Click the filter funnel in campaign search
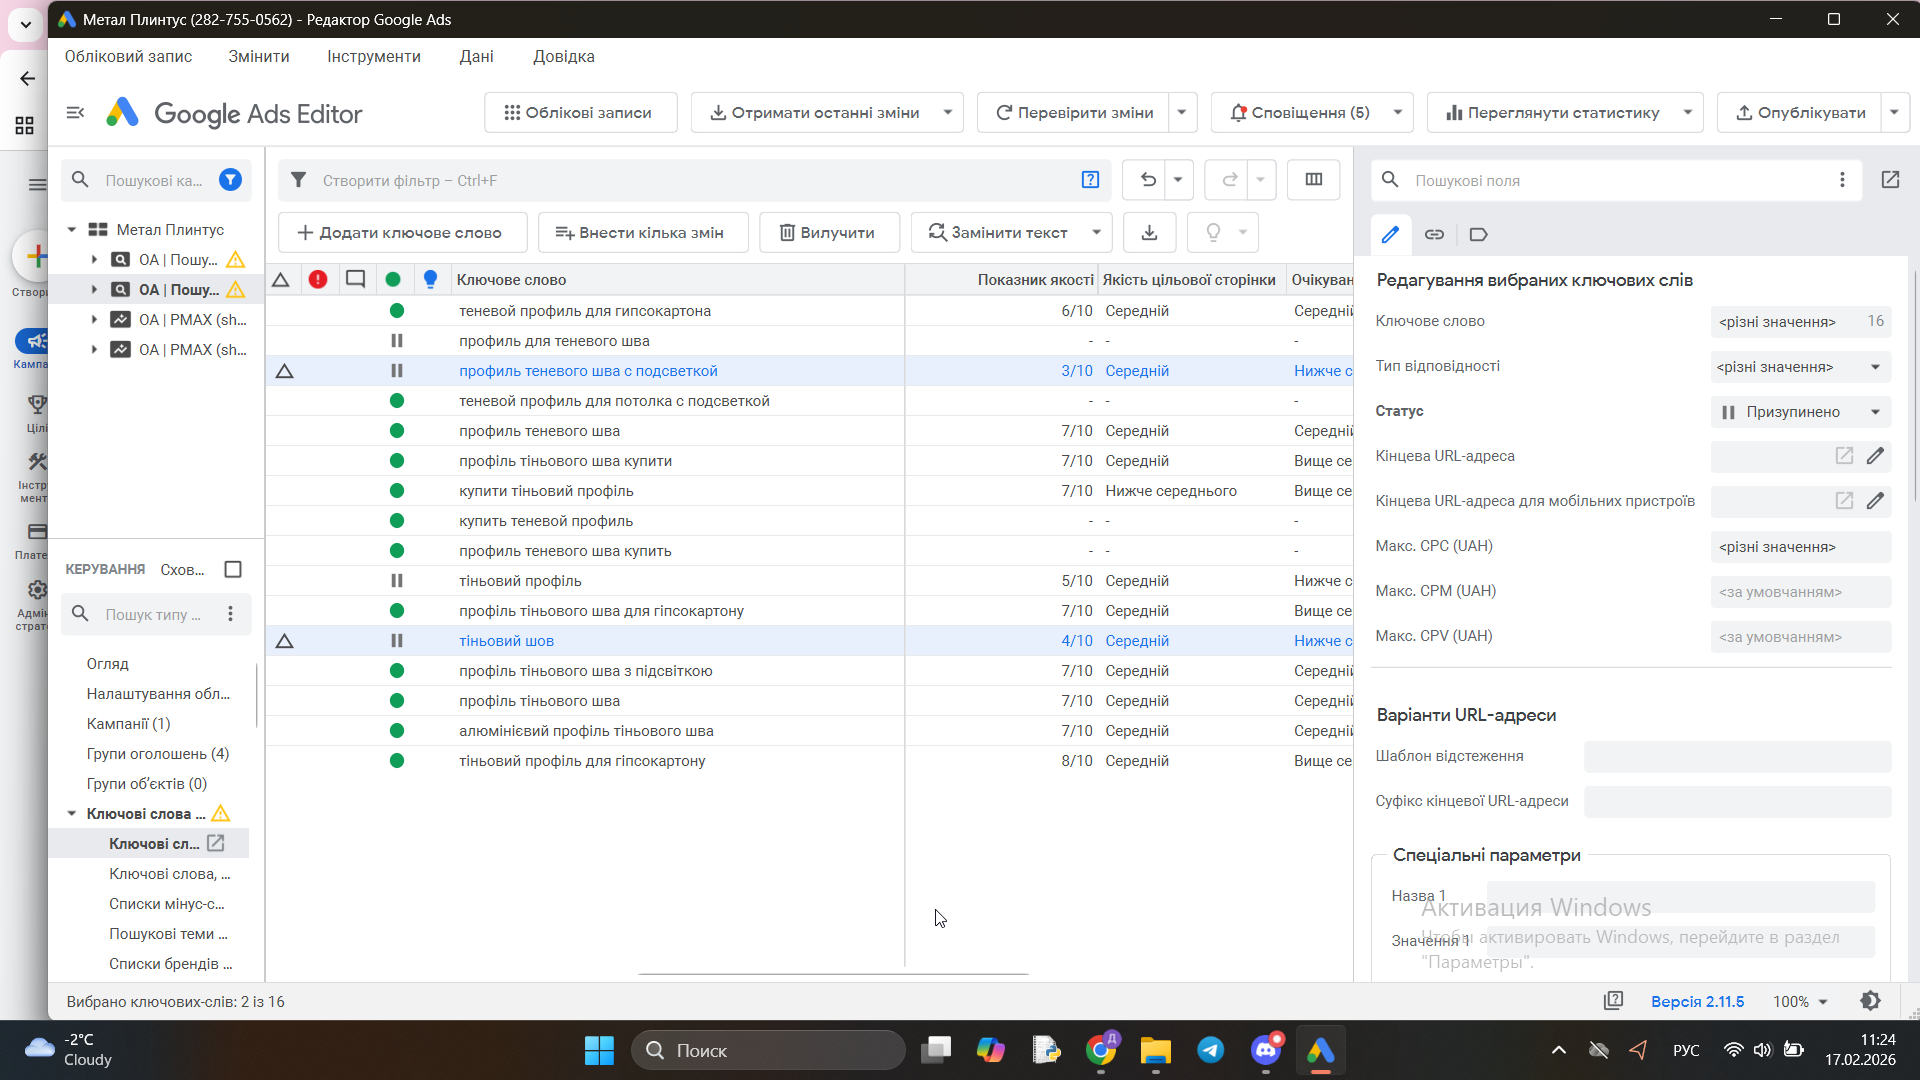Viewport: 1920px width, 1080px height. click(230, 180)
